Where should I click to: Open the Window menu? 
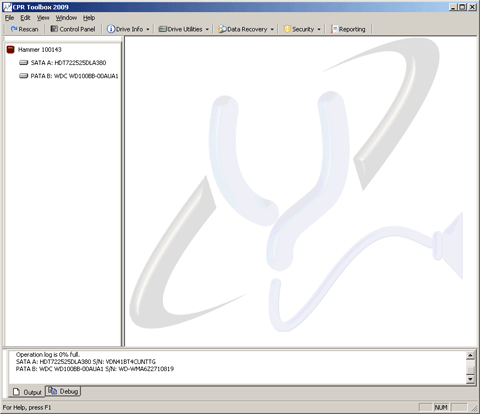click(66, 18)
